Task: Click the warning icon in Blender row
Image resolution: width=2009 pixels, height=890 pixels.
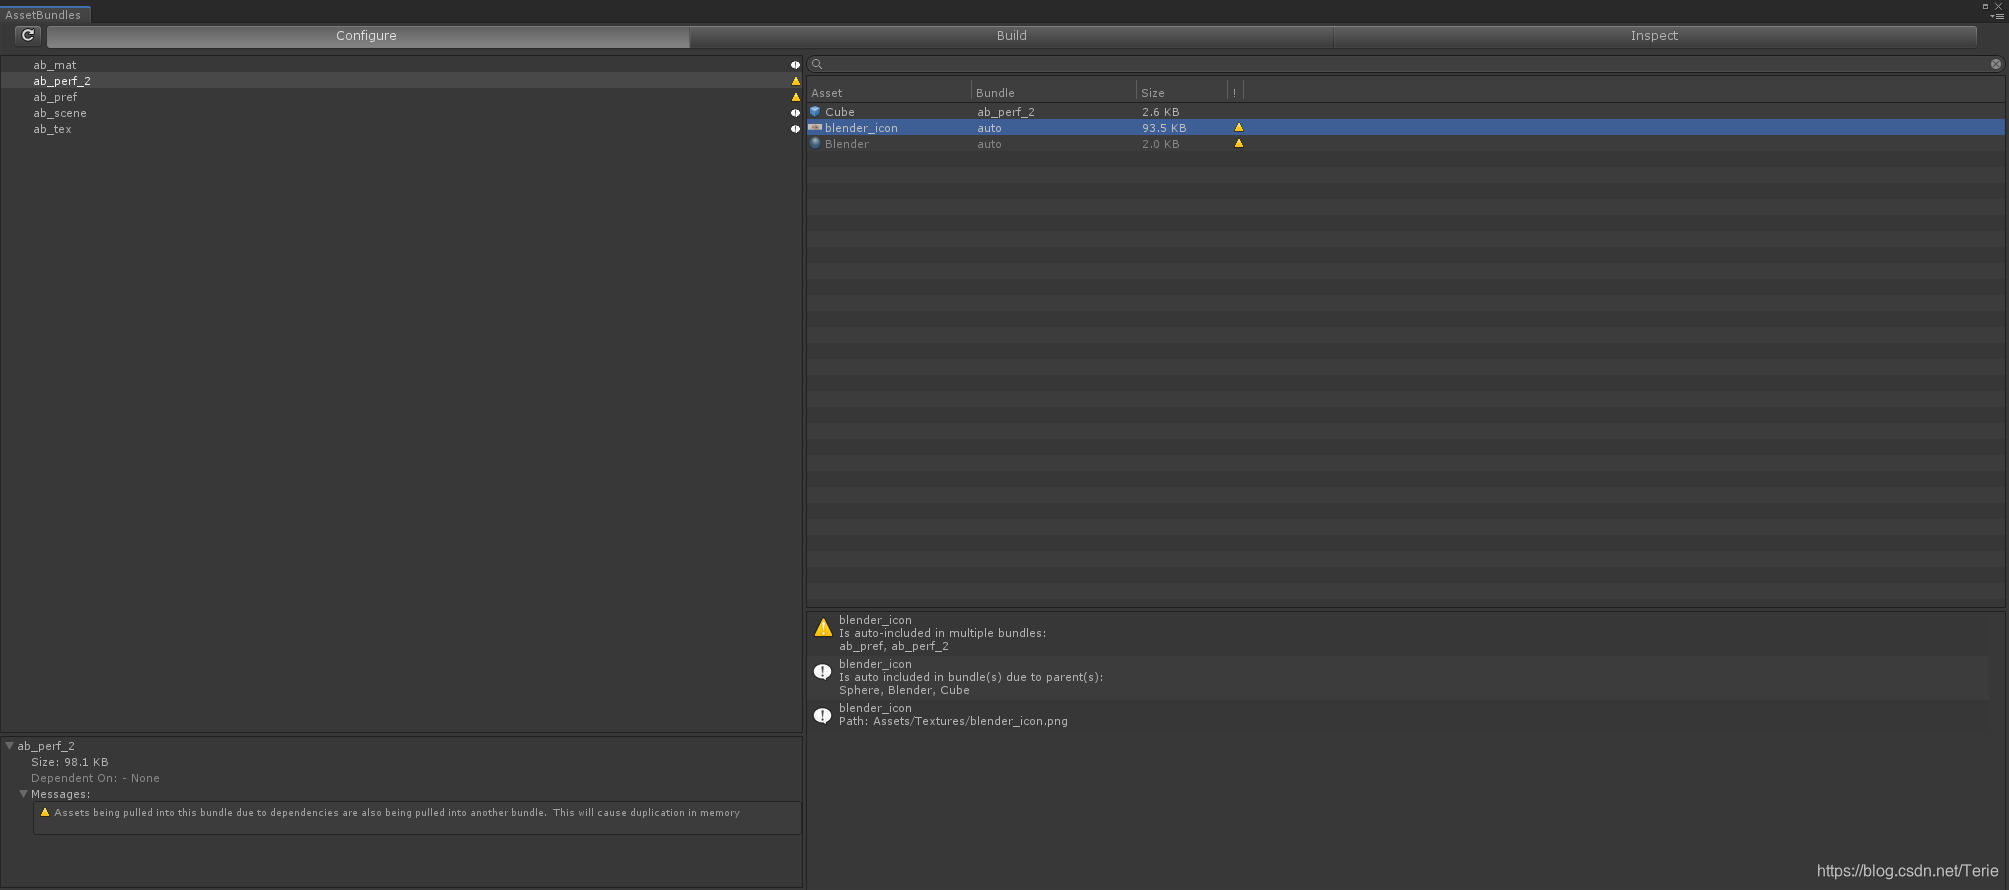Action: click(1239, 143)
